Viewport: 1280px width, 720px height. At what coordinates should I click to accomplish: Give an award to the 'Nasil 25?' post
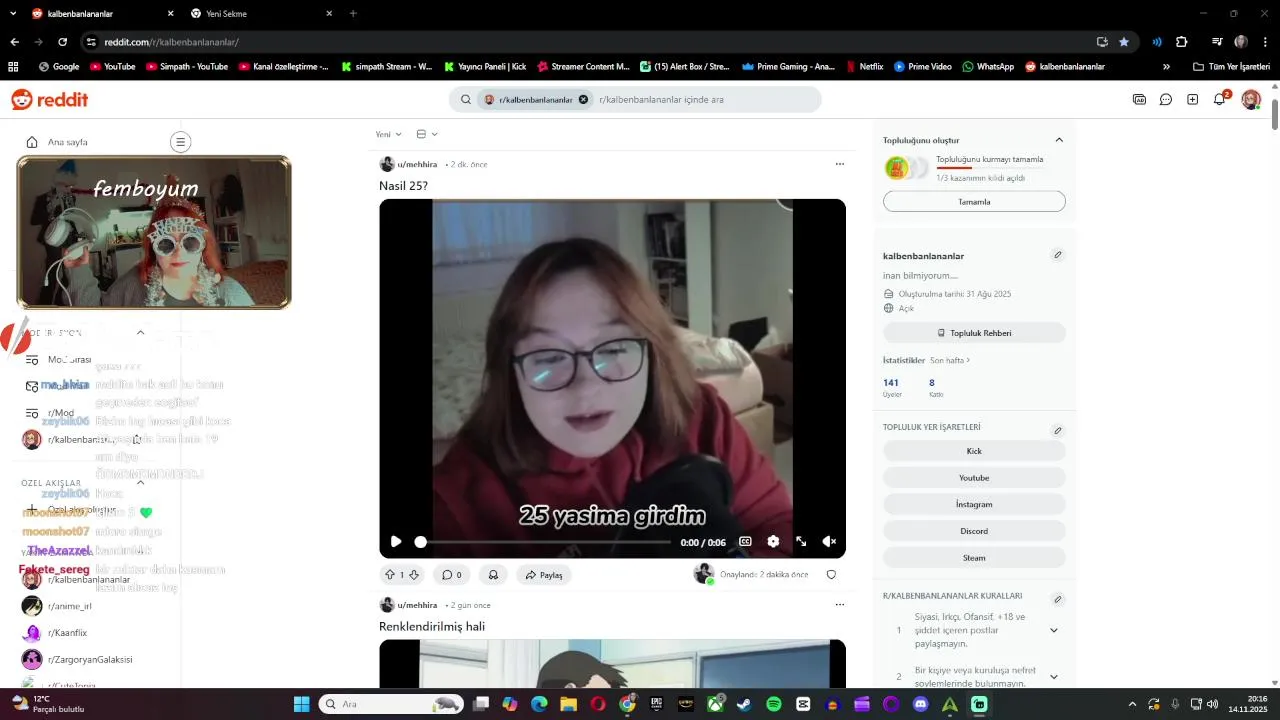(x=493, y=575)
